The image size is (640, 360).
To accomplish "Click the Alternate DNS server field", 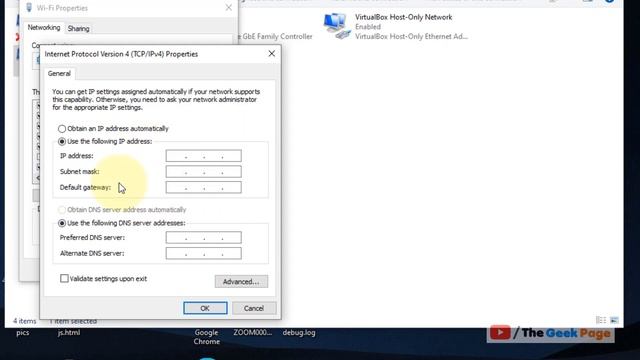I will click(x=203, y=253).
